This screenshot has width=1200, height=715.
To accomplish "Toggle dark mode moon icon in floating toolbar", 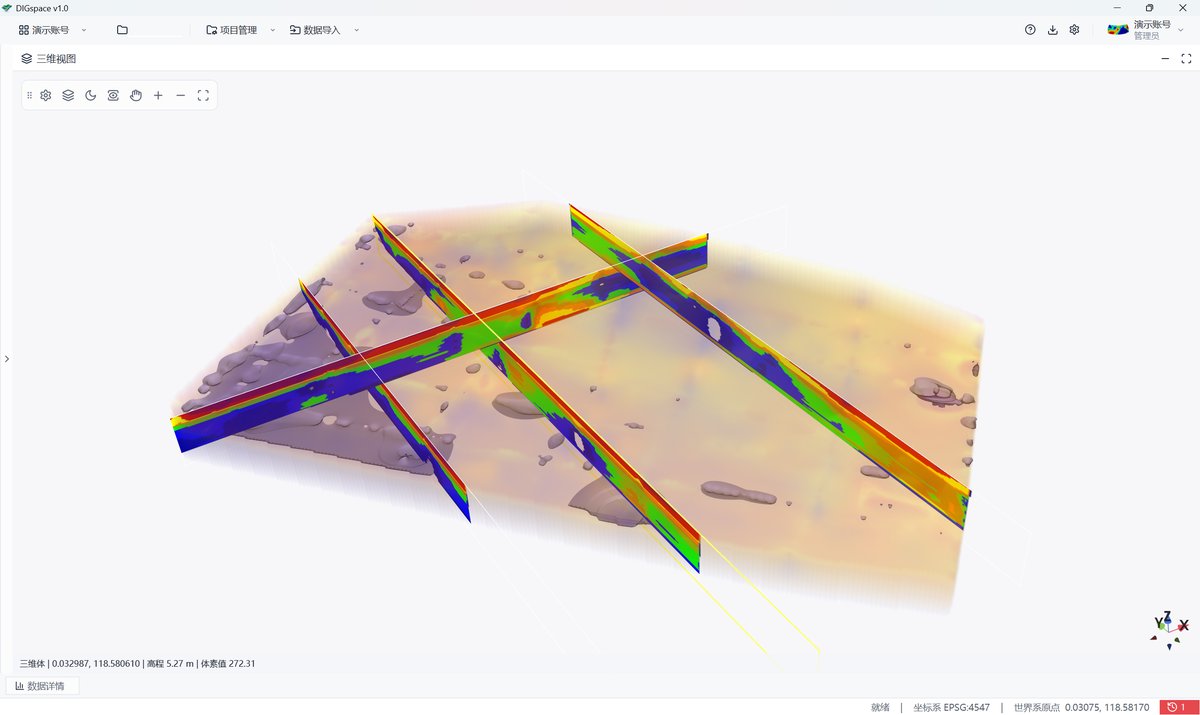I will point(90,95).
